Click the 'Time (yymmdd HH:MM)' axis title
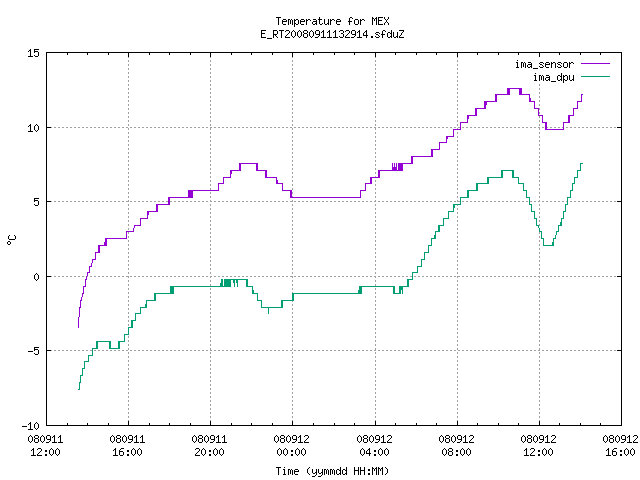The width and height of the screenshot is (640, 480). [332, 471]
